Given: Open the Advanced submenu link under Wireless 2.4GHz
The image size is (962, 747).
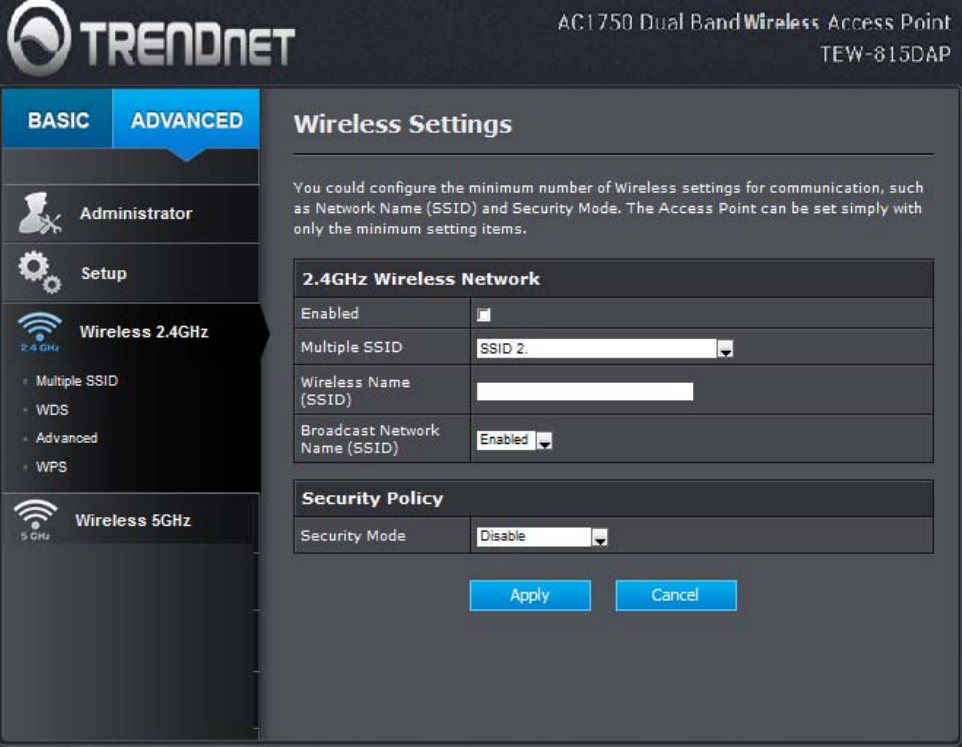Looking at the screenshot, I should click(66, 438).
